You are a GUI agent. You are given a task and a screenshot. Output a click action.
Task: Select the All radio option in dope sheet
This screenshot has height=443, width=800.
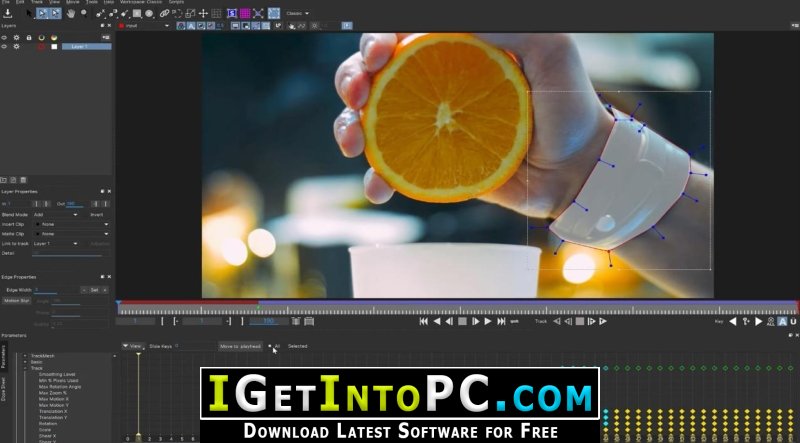[x=270, y=346]
